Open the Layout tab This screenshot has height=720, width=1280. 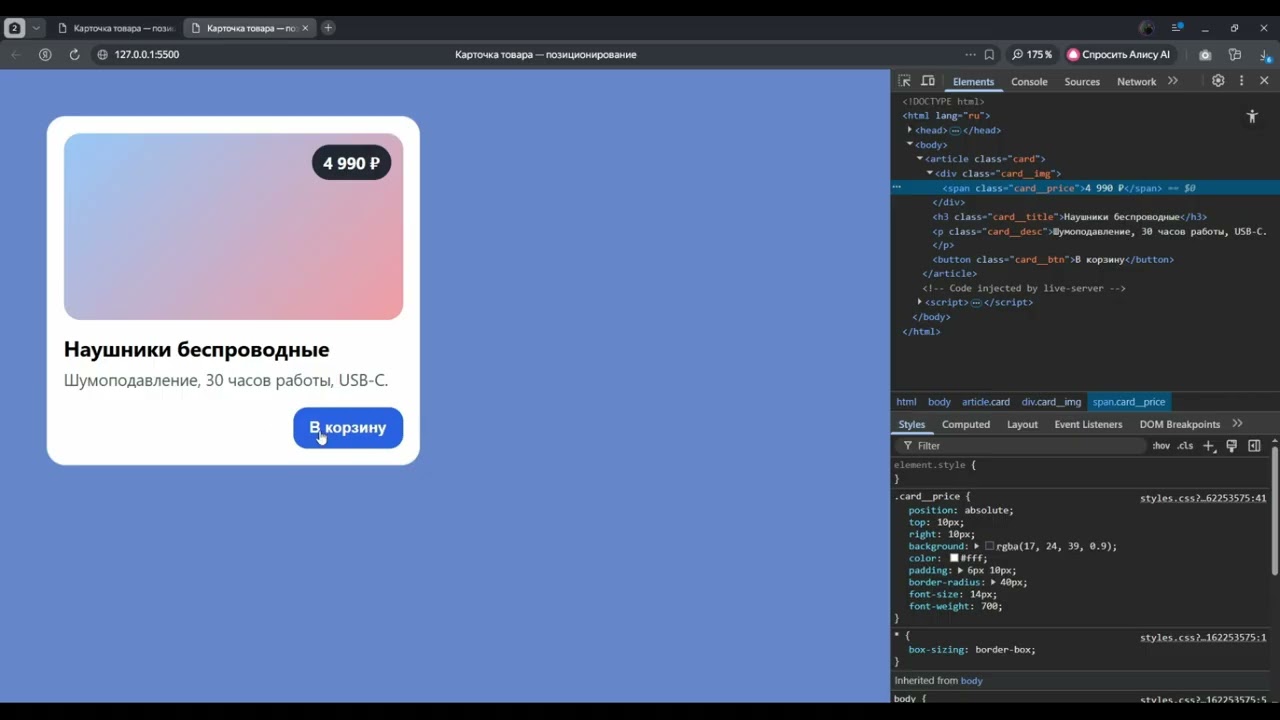pos(1022,424)
